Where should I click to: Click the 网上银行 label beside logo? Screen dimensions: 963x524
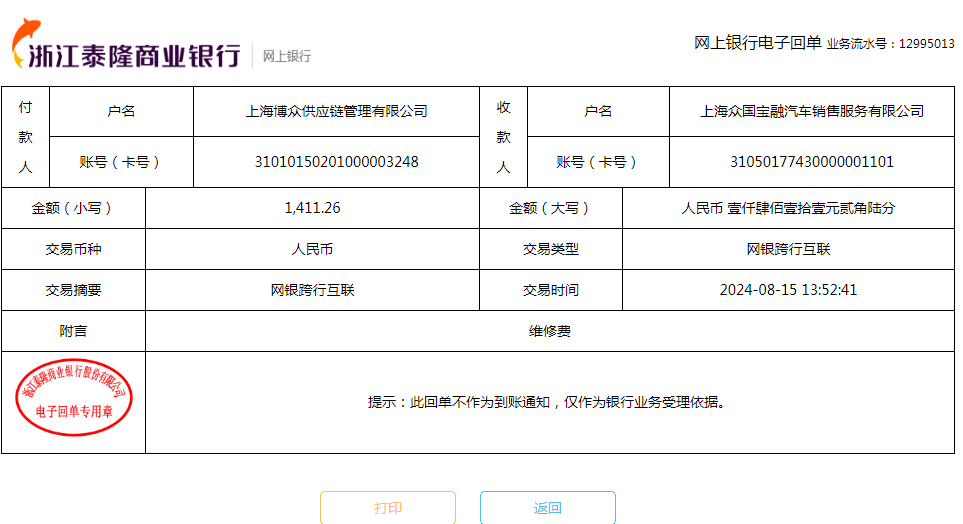pyautogui.click(x=287, y=56)
